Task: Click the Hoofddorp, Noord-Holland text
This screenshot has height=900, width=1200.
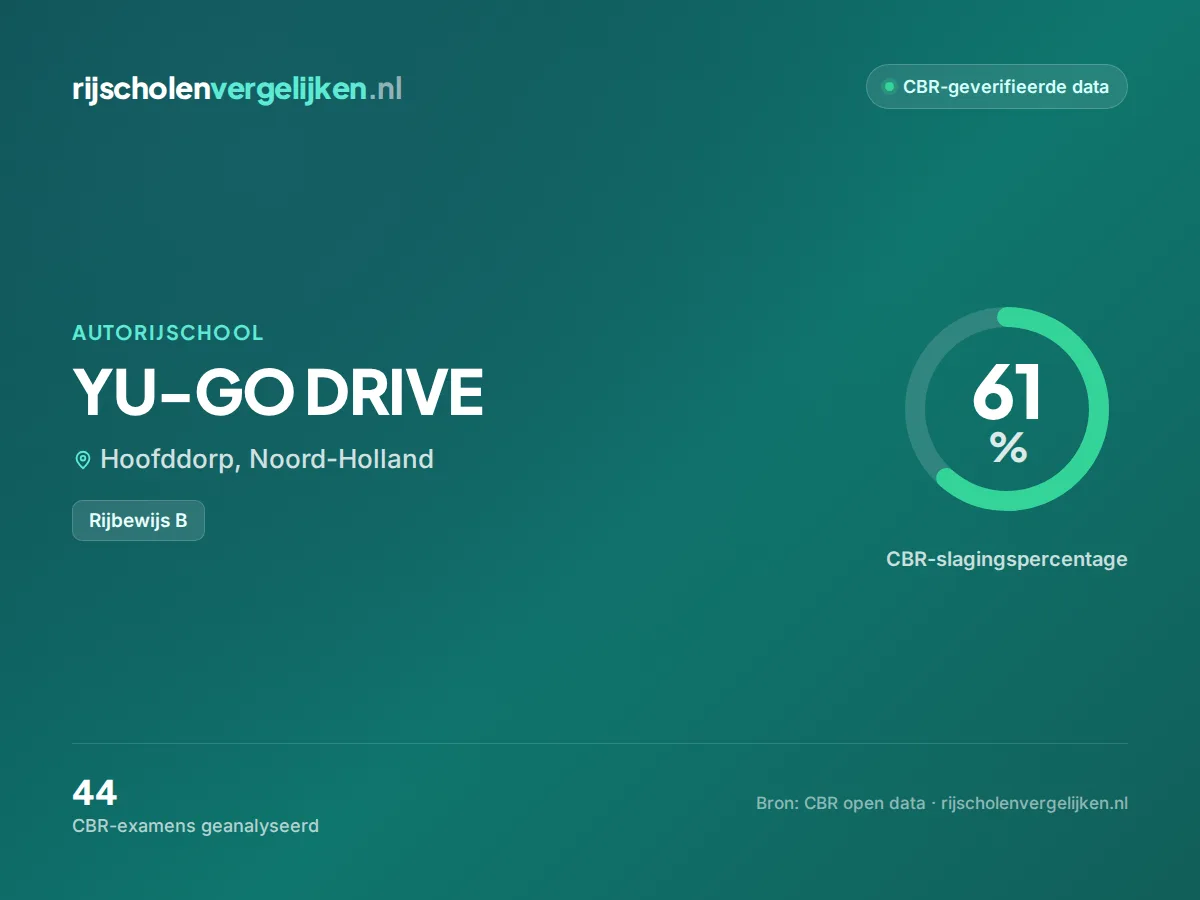Action: 267,459
